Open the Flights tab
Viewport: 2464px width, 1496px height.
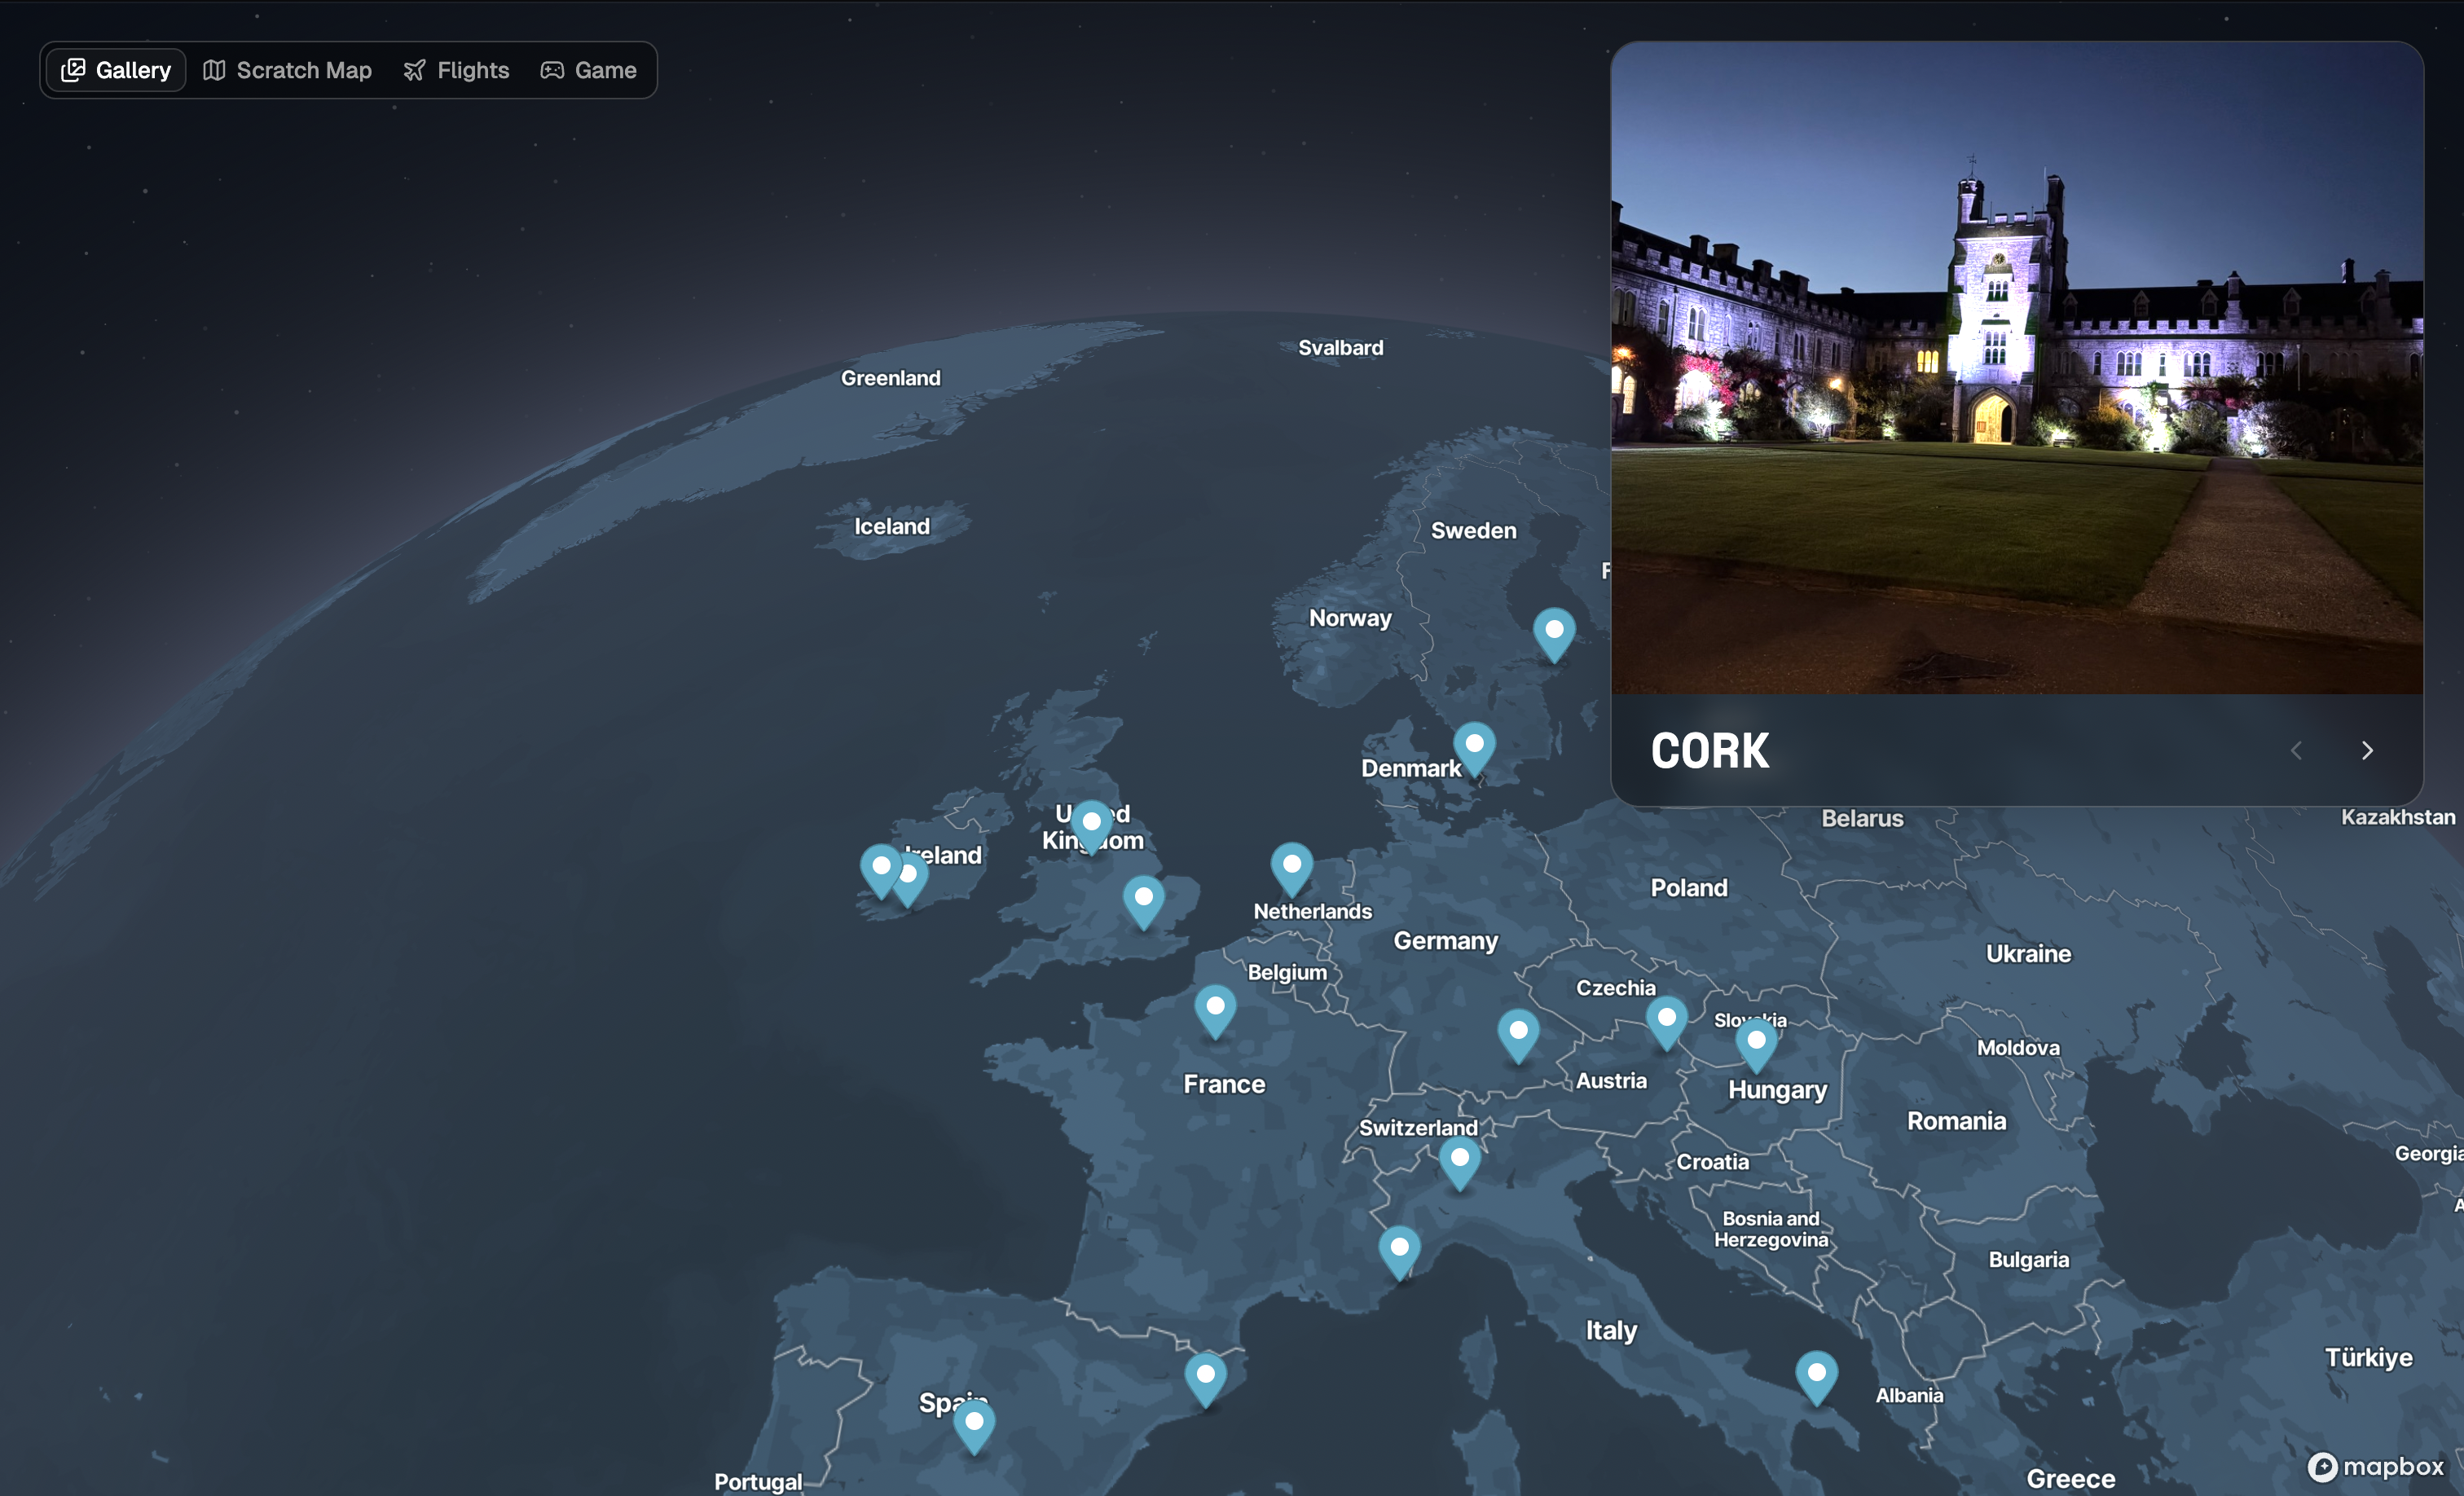457,70
